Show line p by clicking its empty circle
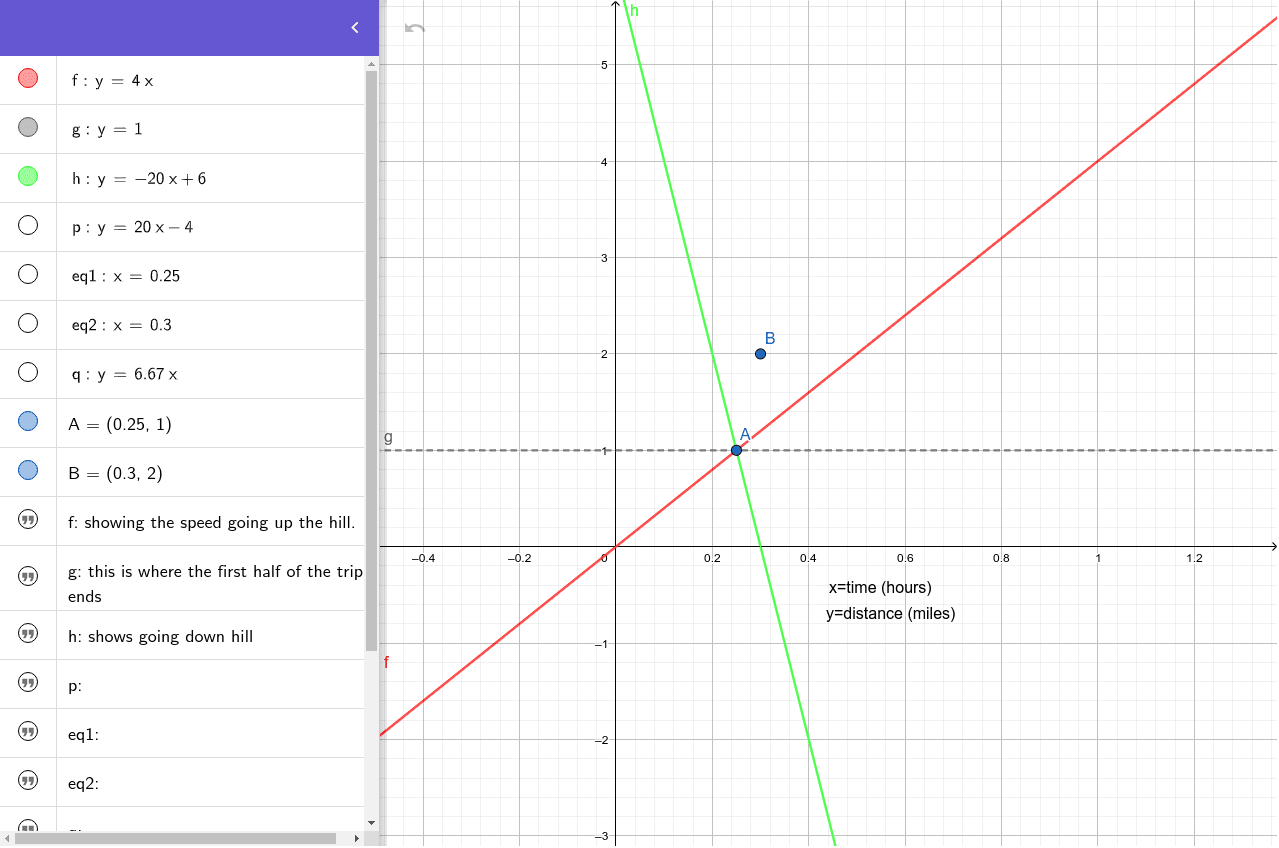The height and width of the screenshot is (848, 1279). tap(27, 224)
